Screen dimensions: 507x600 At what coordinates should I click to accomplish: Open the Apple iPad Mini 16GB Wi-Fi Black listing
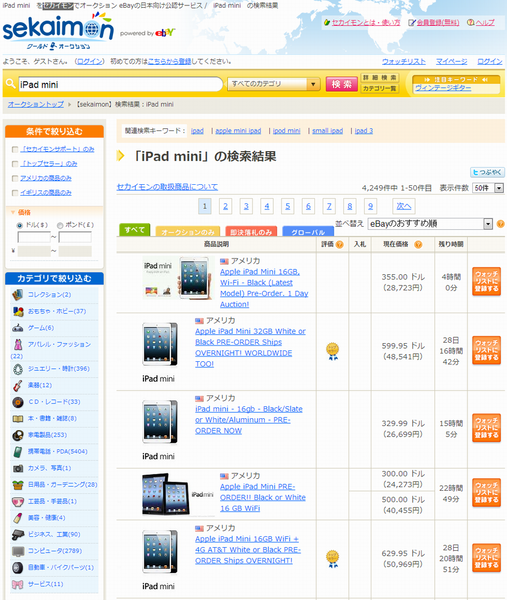coord(264,288)
